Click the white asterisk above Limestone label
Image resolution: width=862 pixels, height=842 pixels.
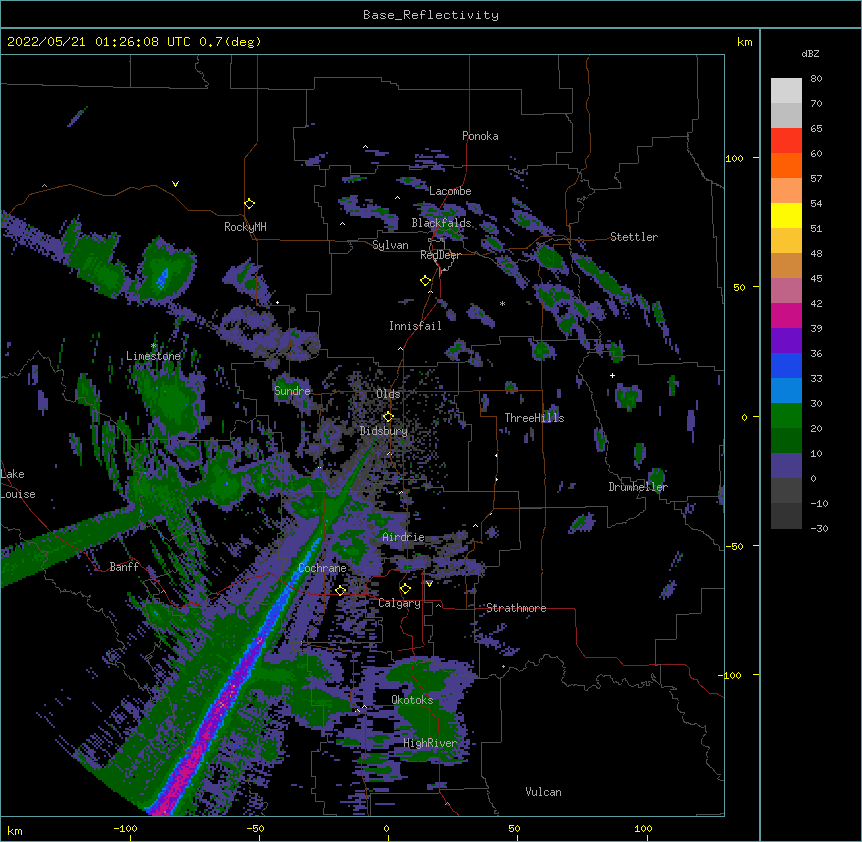coord(154,346)
